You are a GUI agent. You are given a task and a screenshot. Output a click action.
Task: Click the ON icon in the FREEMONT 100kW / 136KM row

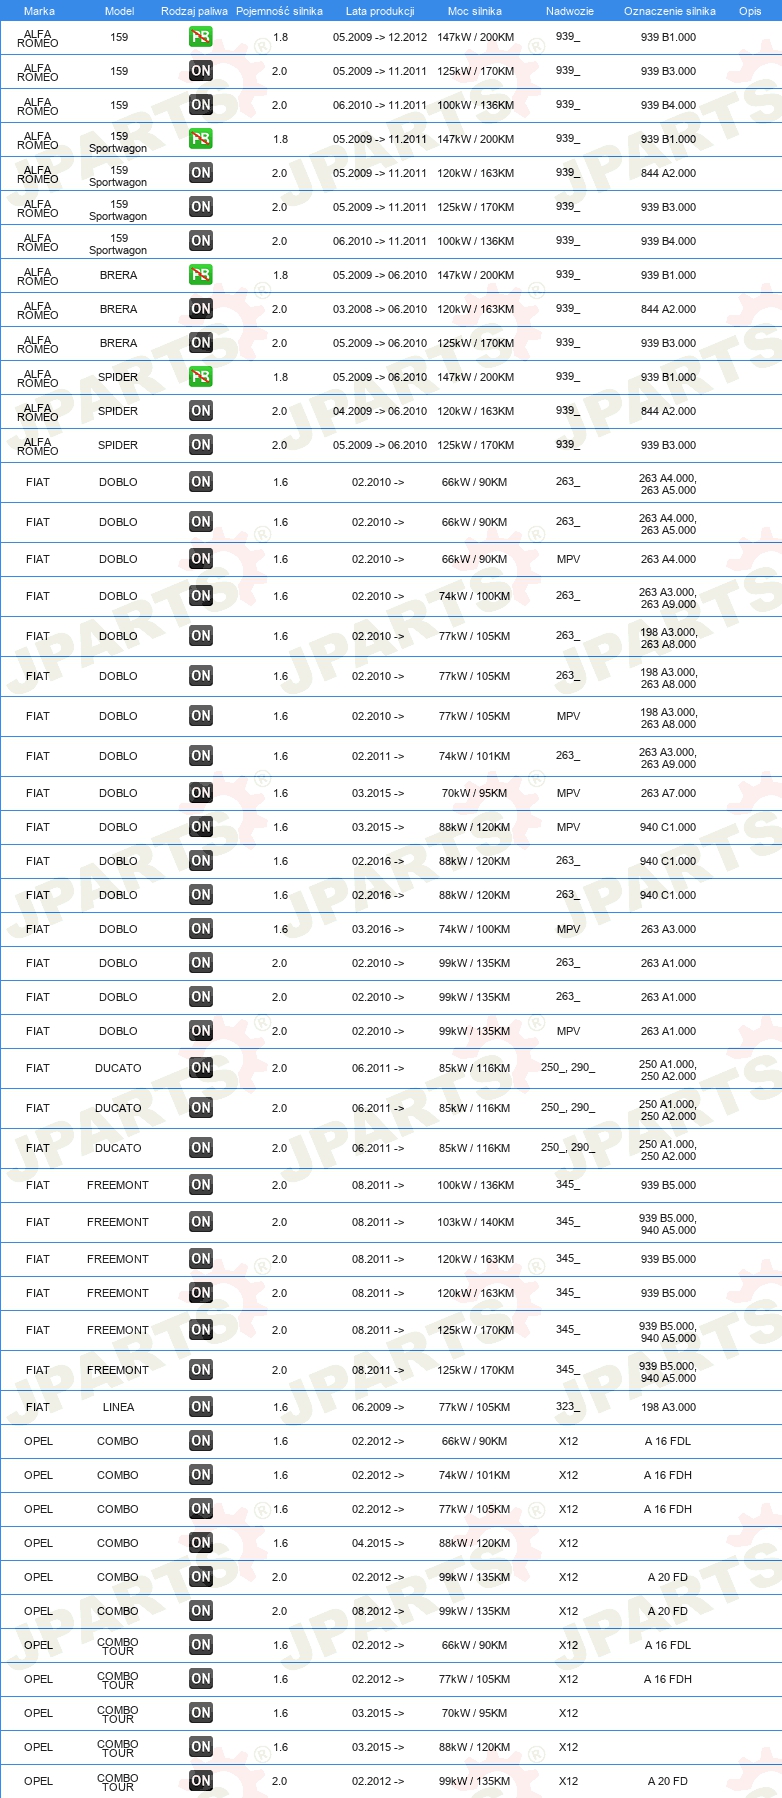pyautogui.click(x=201, y=1185)
